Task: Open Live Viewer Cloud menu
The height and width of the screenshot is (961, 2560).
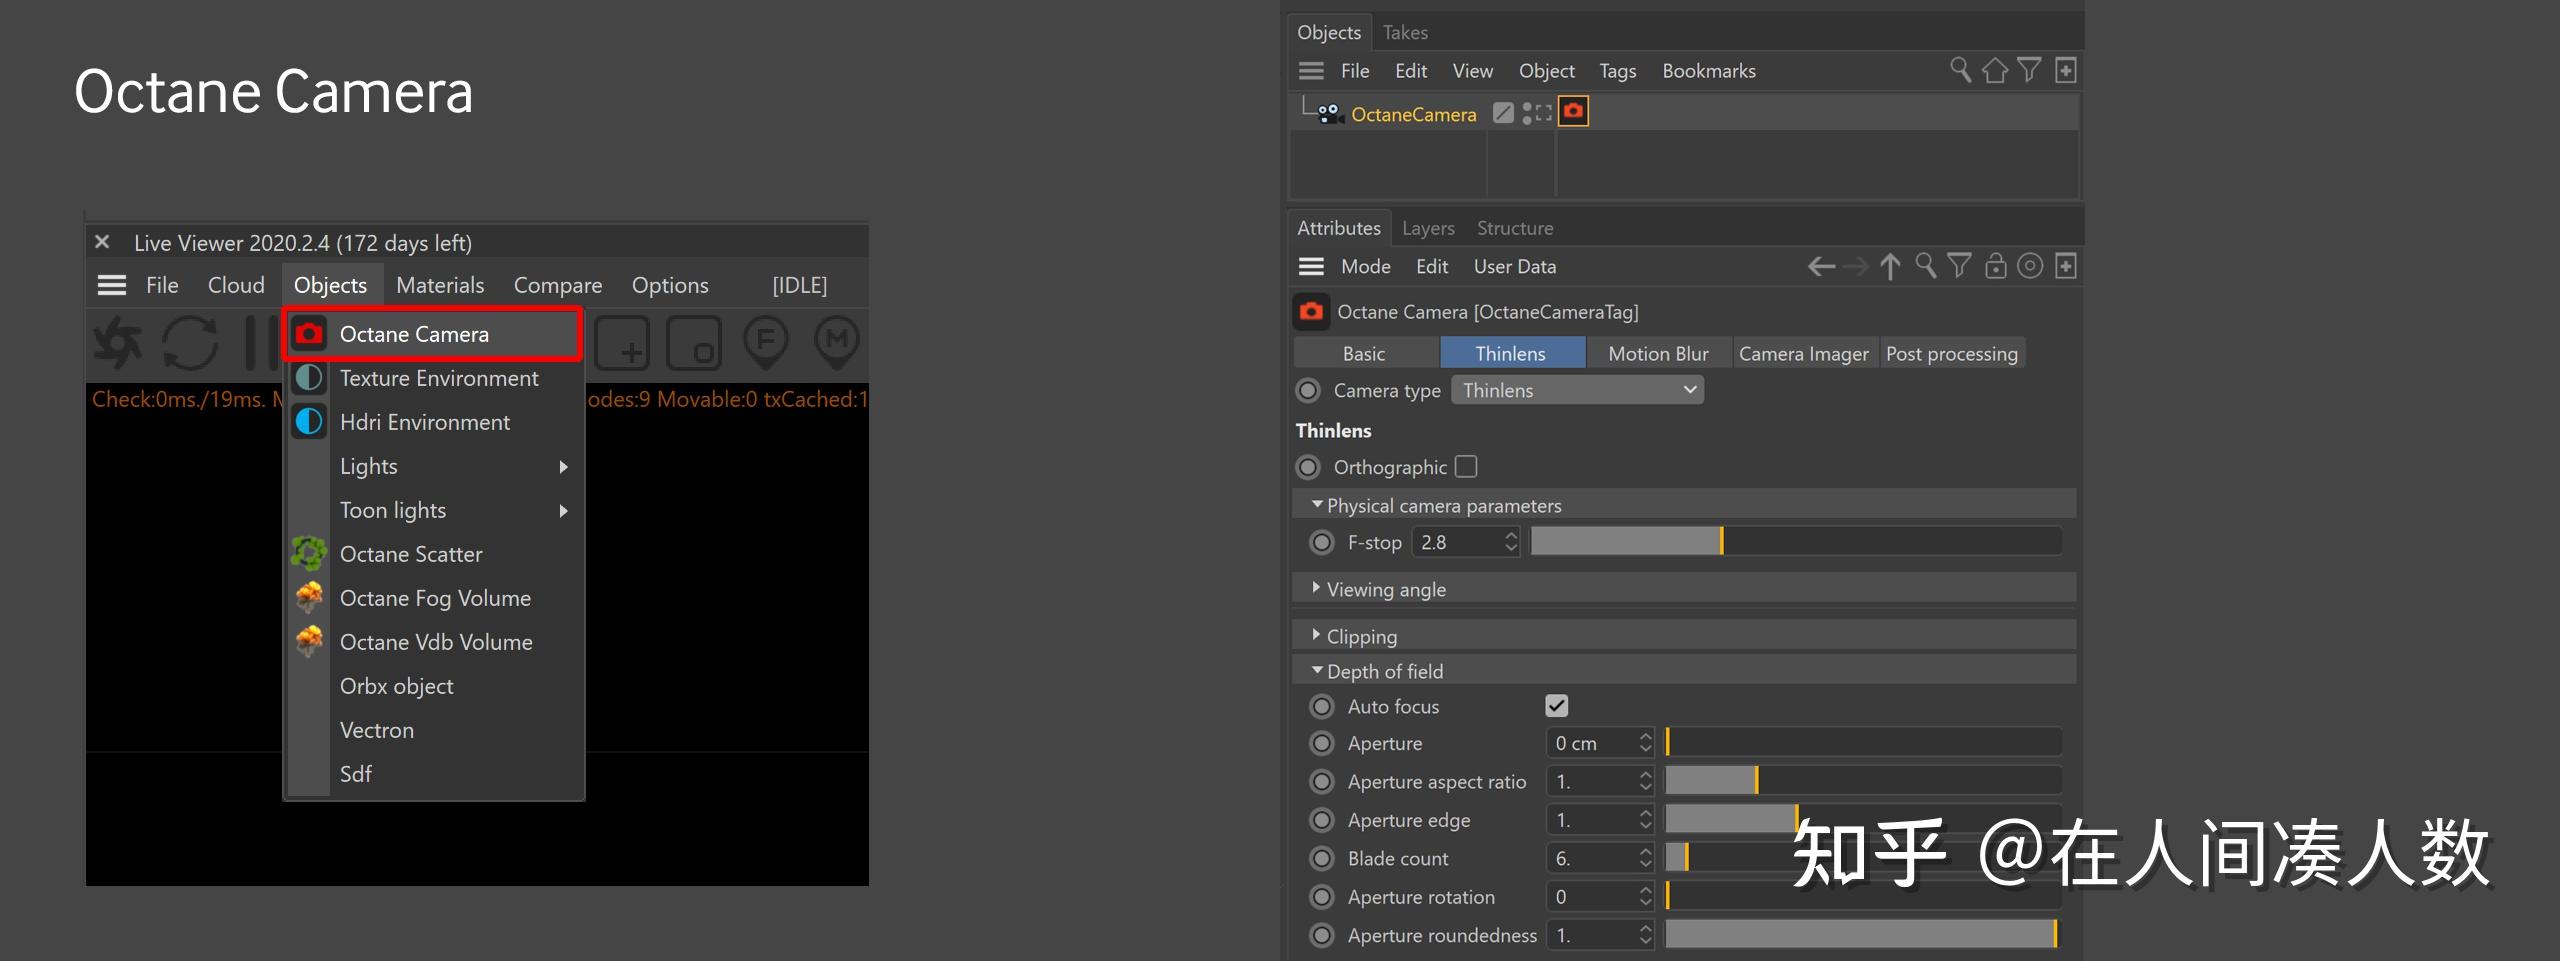Action: [236, 285]
